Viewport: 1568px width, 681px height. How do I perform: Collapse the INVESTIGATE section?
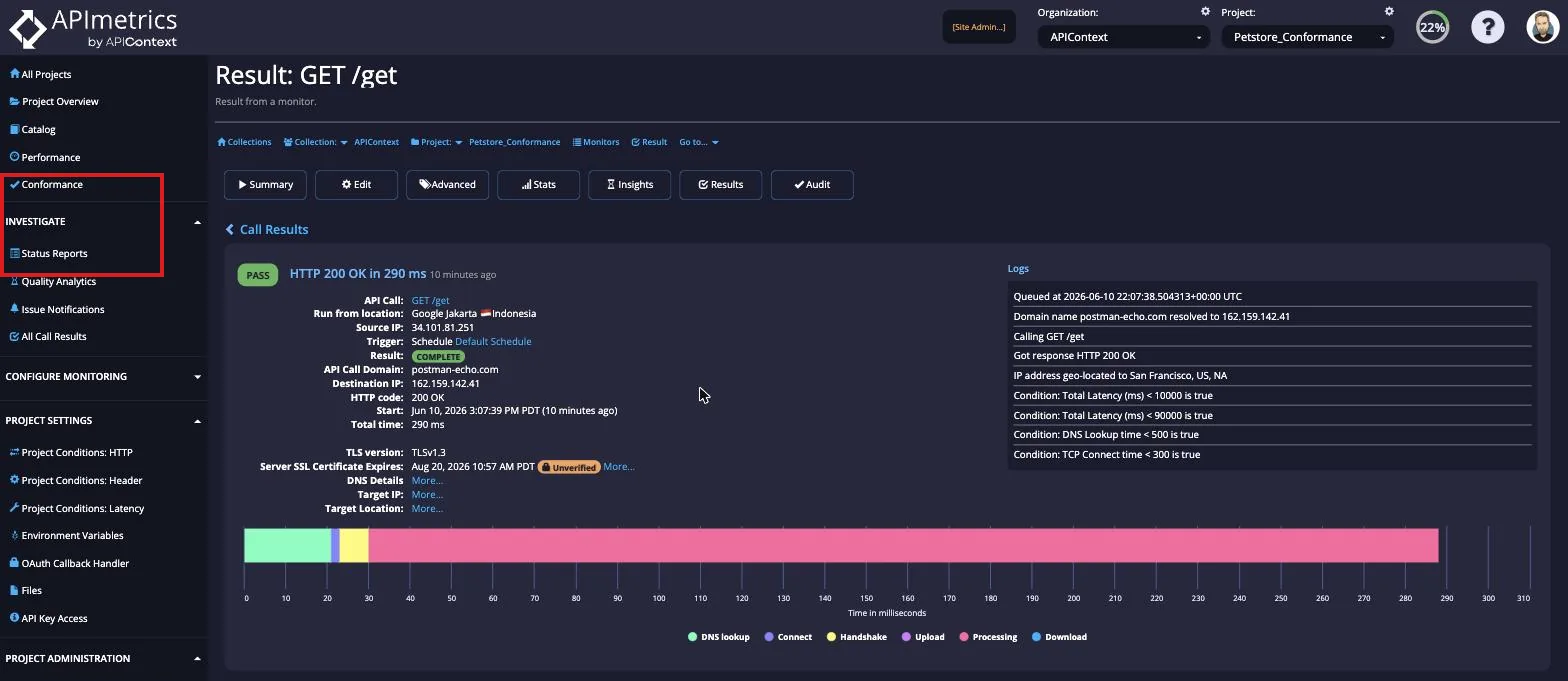coord(197,222)
